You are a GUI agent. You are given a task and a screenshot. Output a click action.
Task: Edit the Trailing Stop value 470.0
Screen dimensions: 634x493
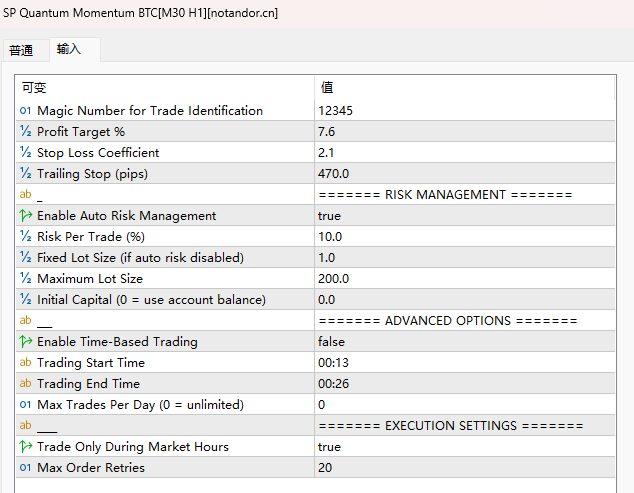(x=465, y=174)
